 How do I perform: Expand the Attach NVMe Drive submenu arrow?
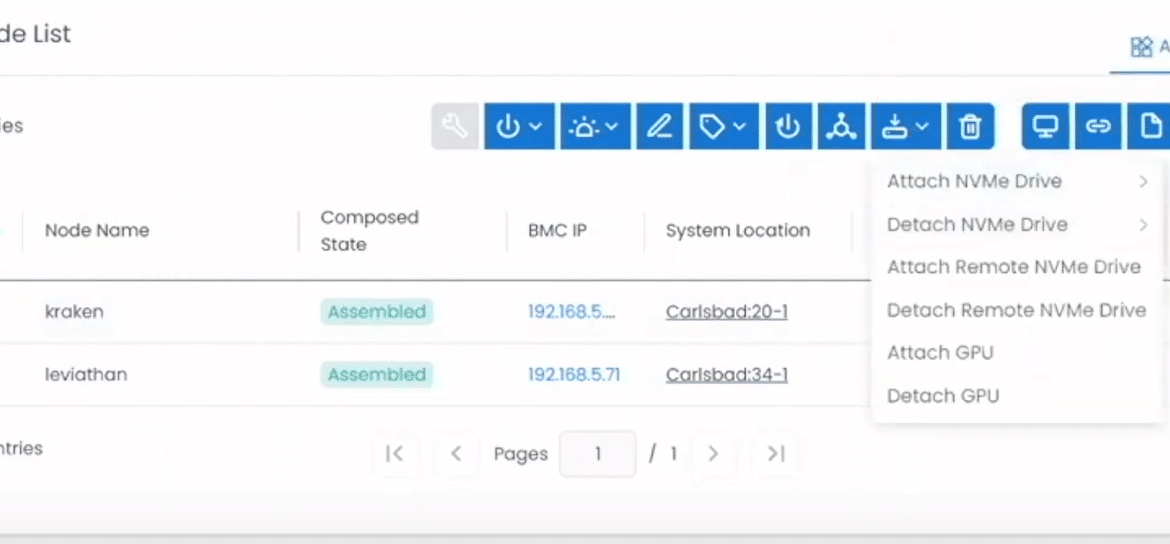click(x=1143, y=181)
